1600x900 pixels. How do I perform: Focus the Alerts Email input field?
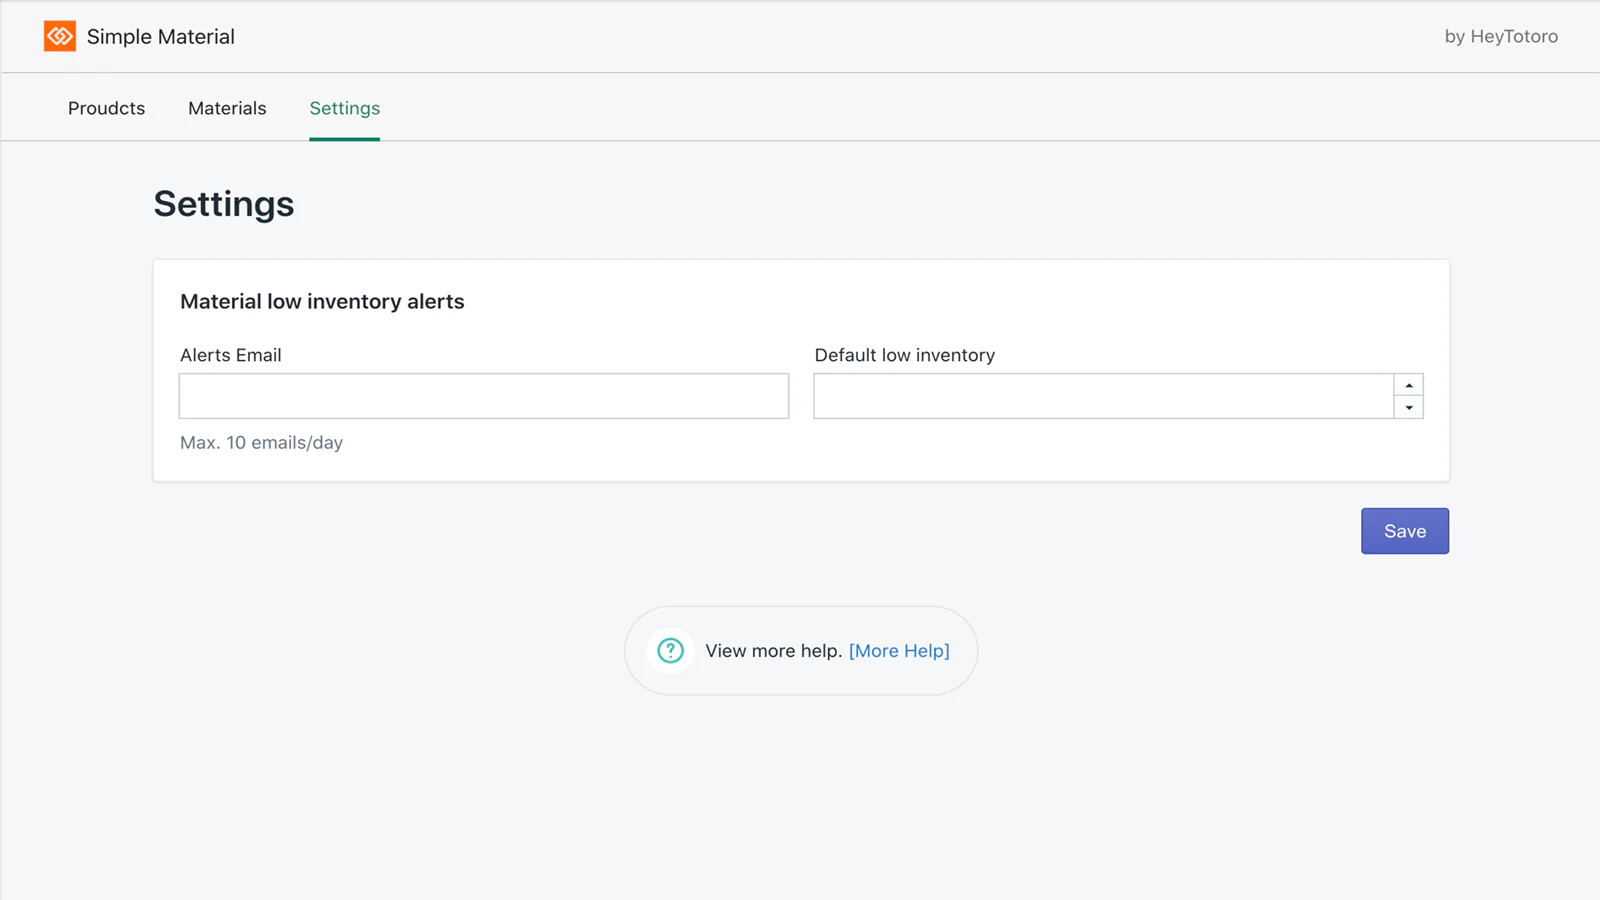[x=484, y=396]
